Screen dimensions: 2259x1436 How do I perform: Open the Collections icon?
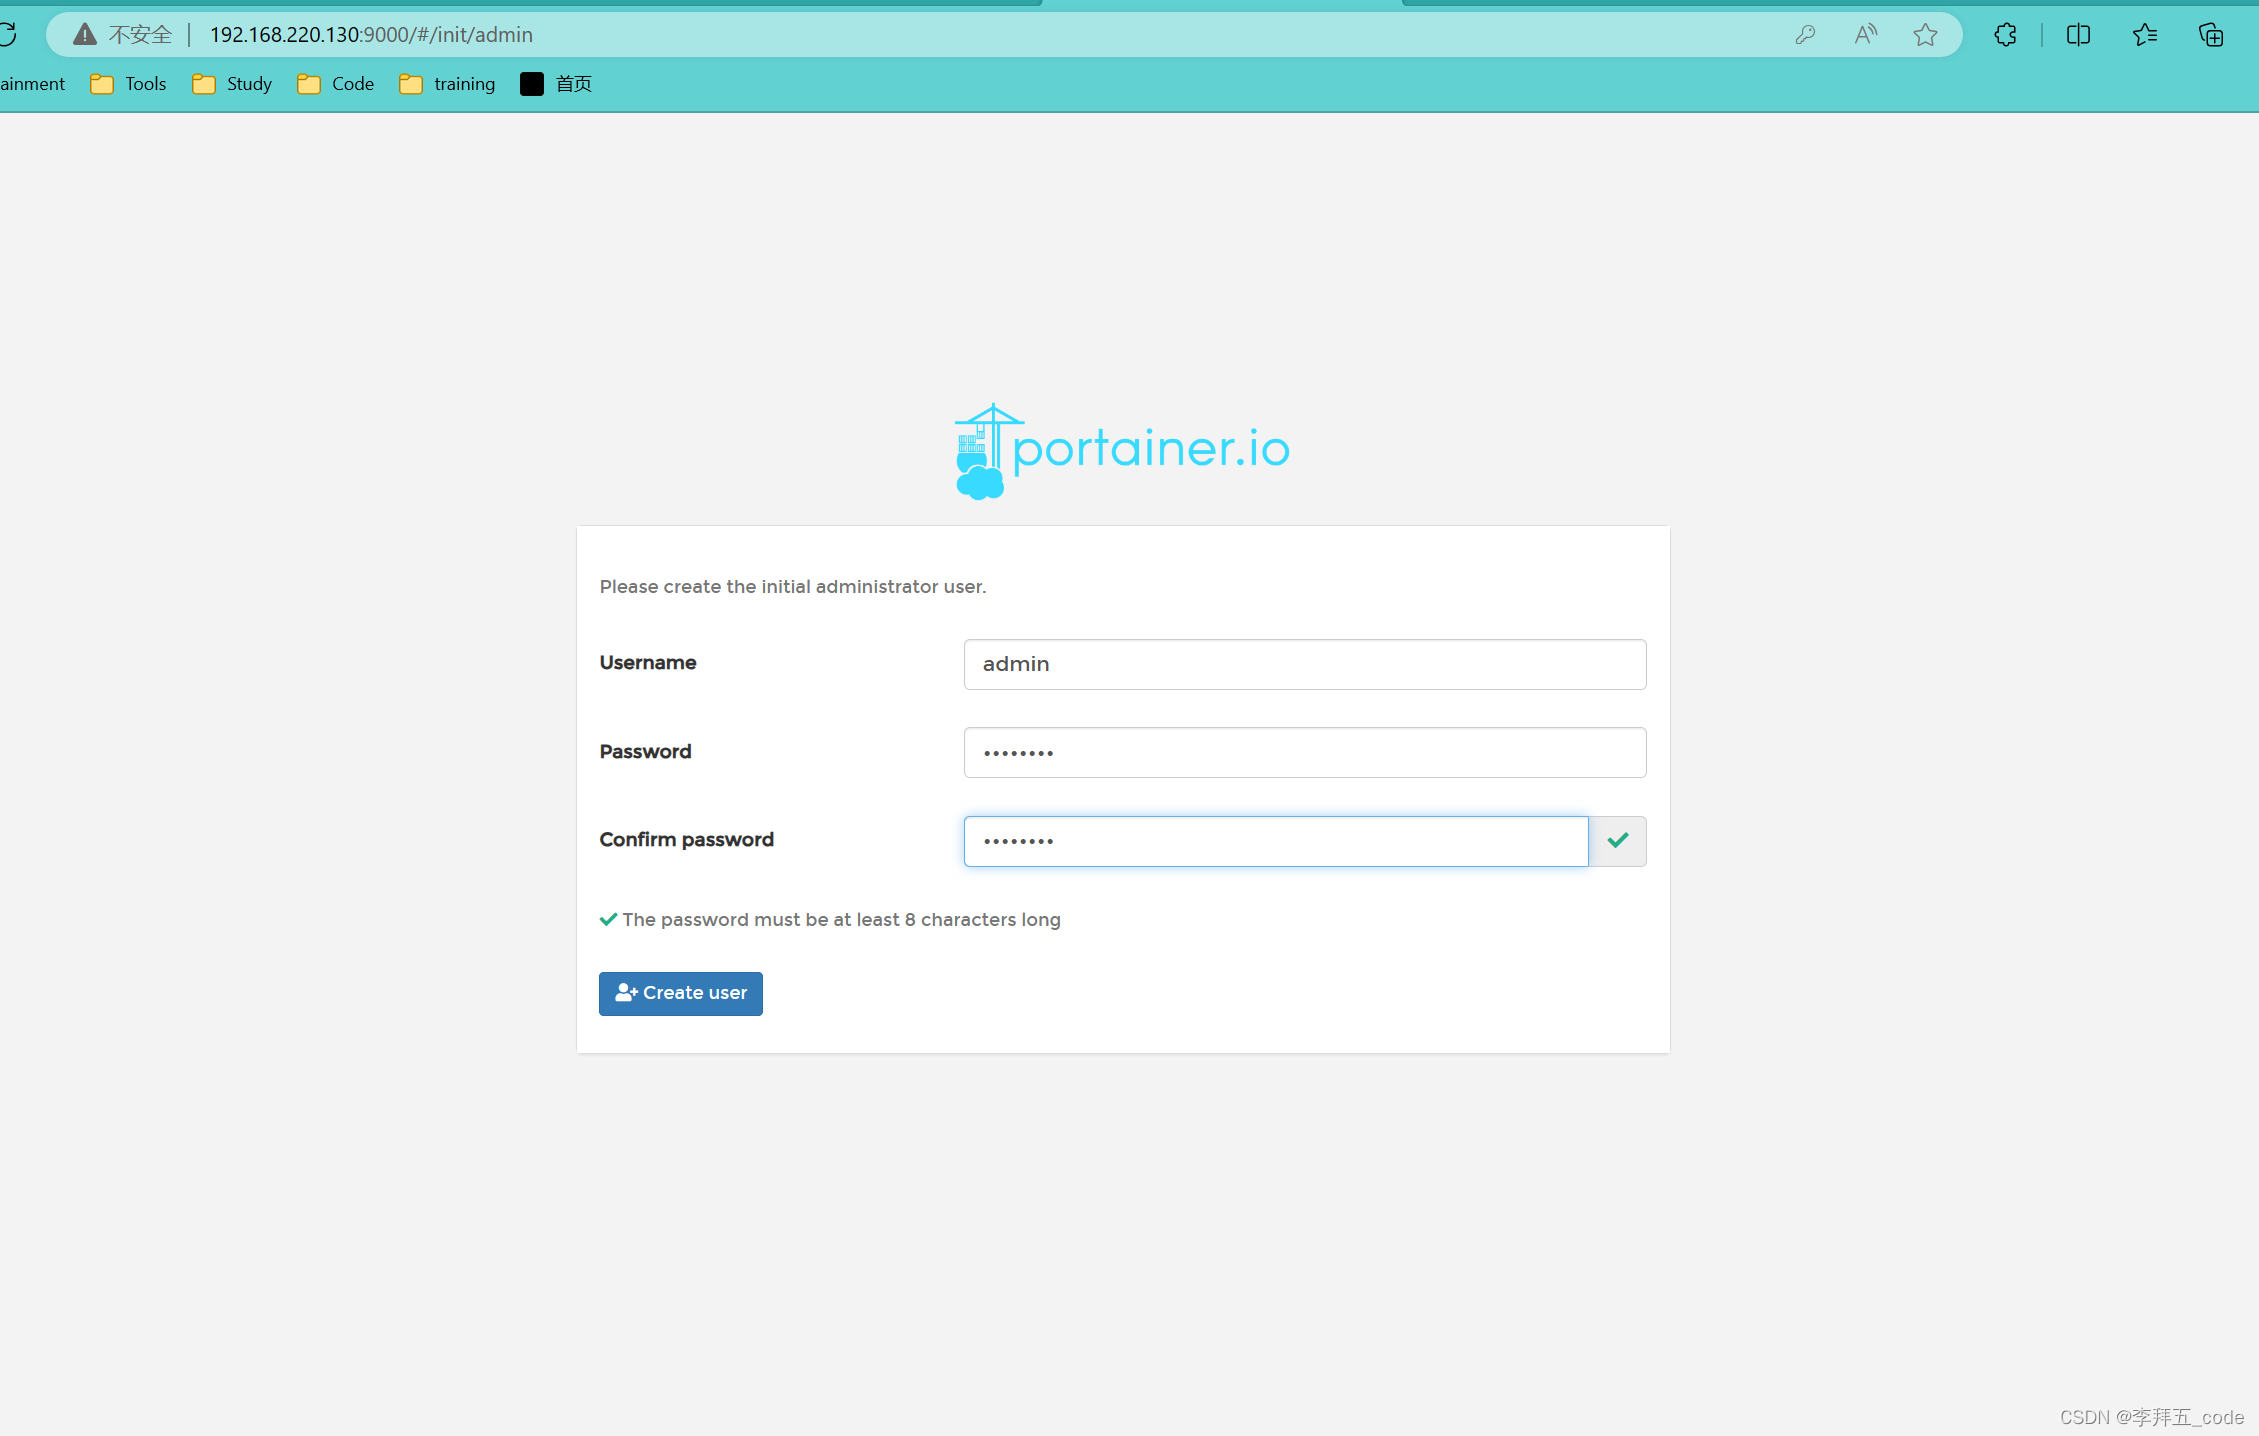tap(2211, 35)
